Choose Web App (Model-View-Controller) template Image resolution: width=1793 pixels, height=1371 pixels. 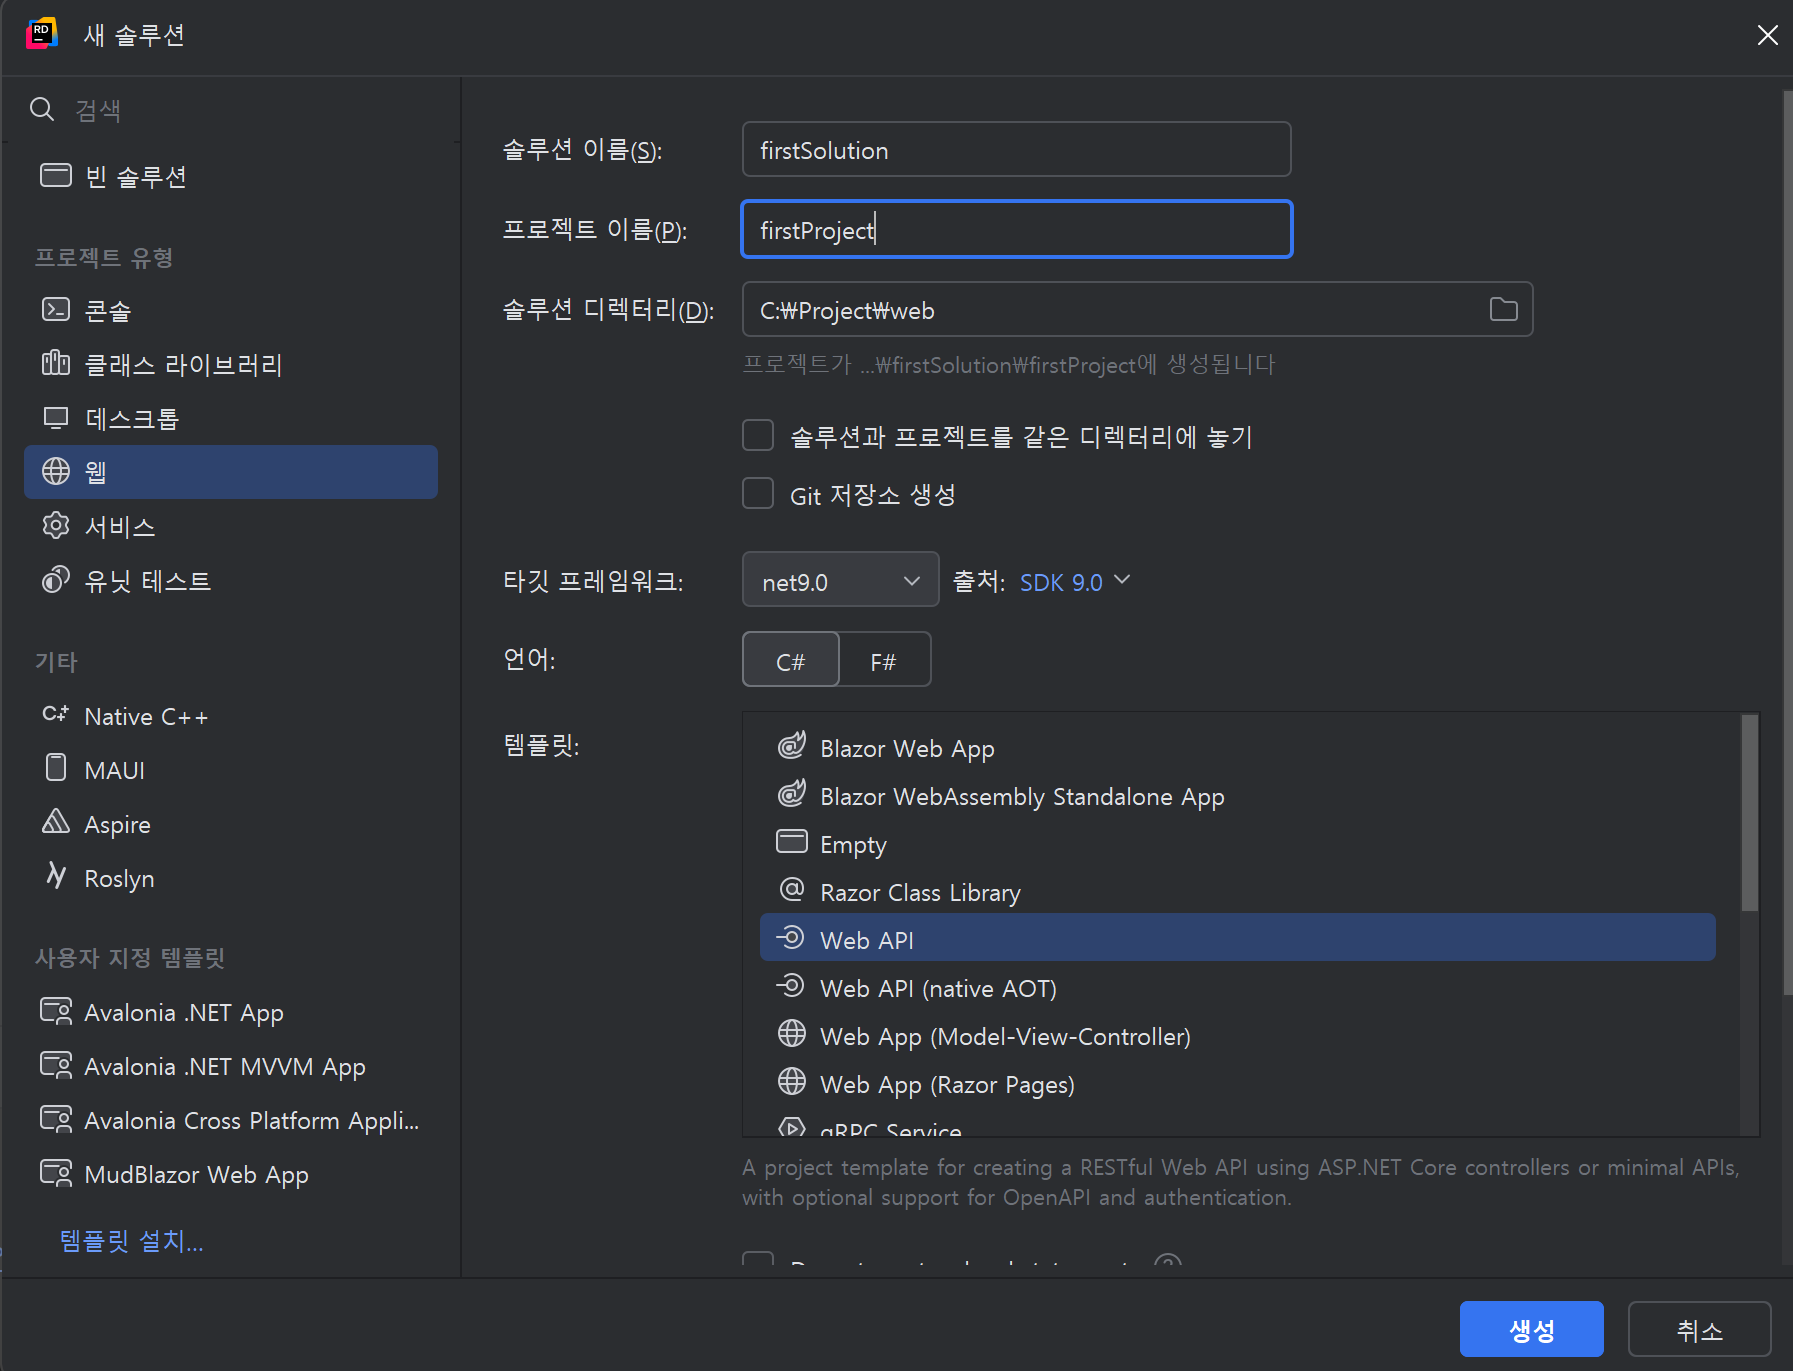[x=1238, y=1036]
